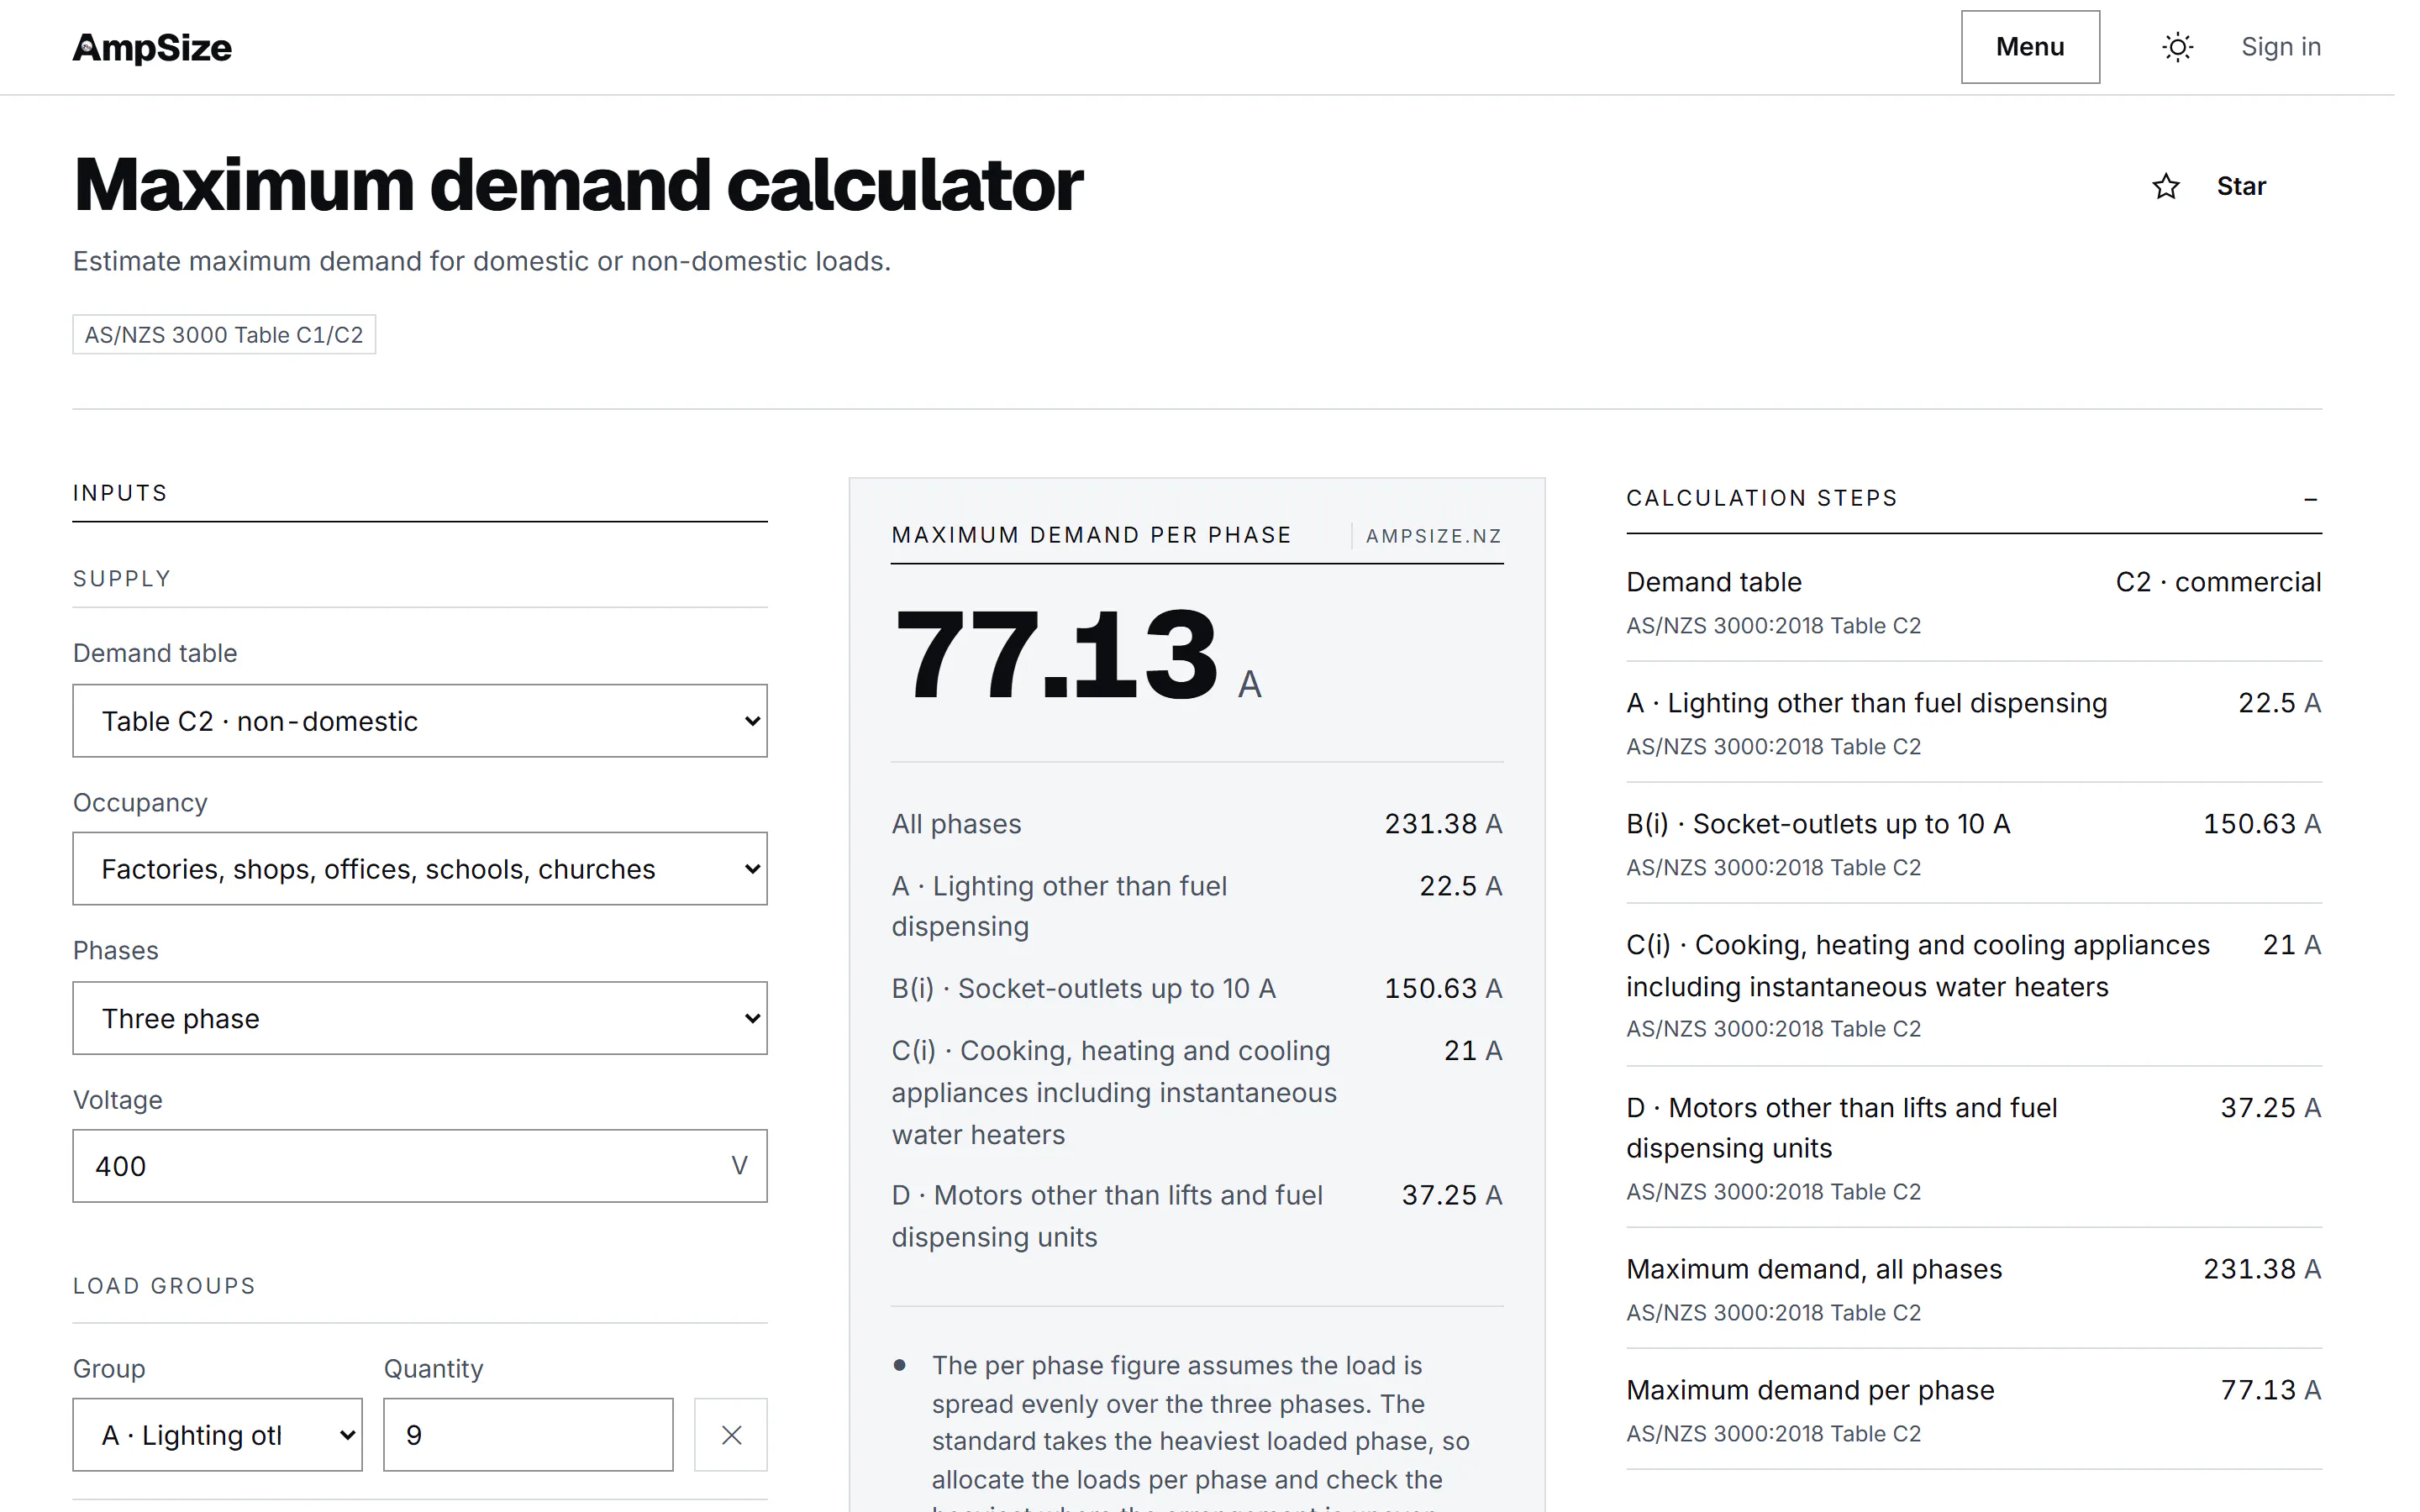2420x1512 pixels.
Task: Open the Demand table dropdown
Action: click(x=420, y=721)
